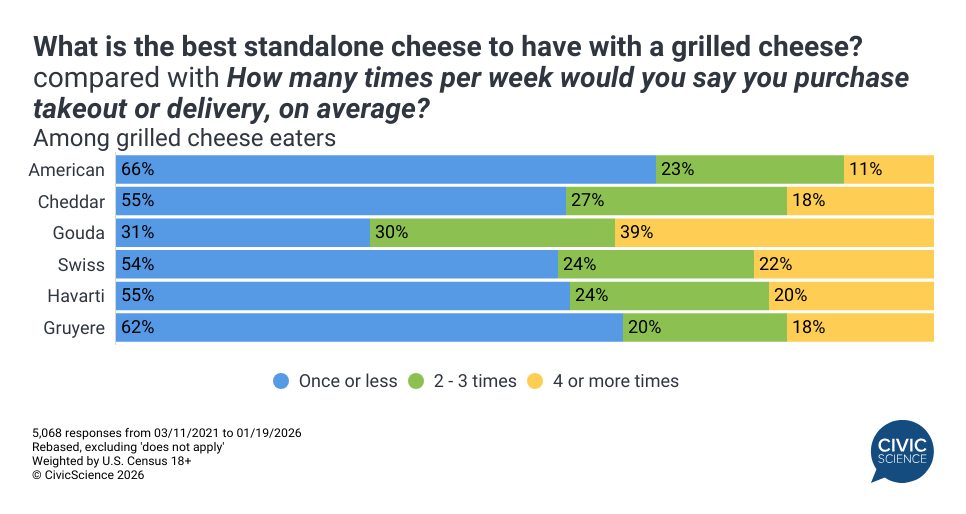The image size is (966, 514).
Task: Click the Gruyere 62% blue bar segment
Action: (369, 327)
